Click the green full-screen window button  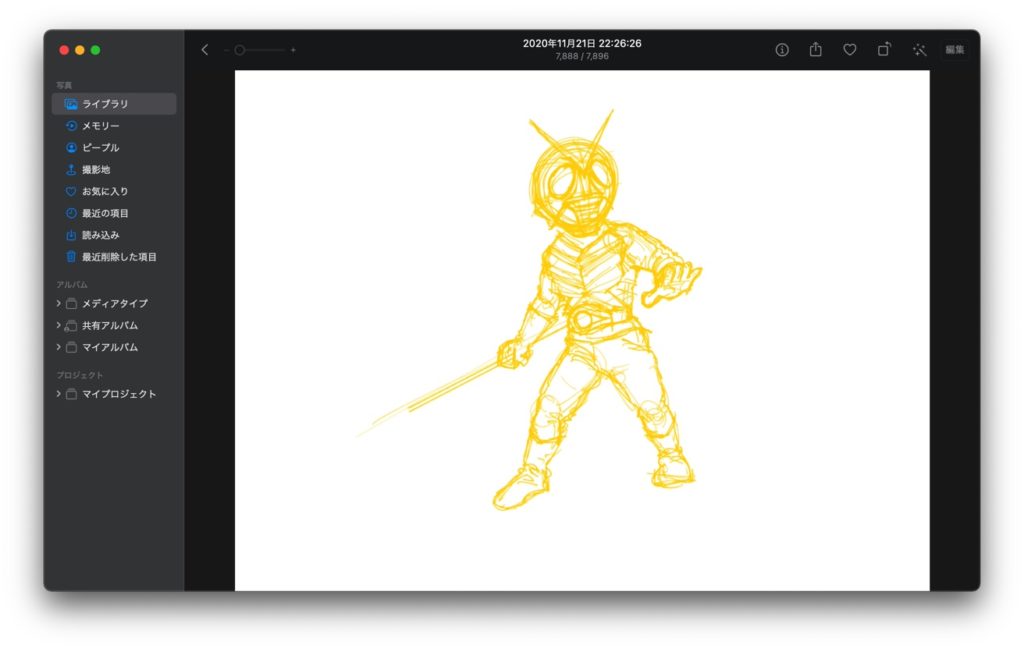click(95, 50)
